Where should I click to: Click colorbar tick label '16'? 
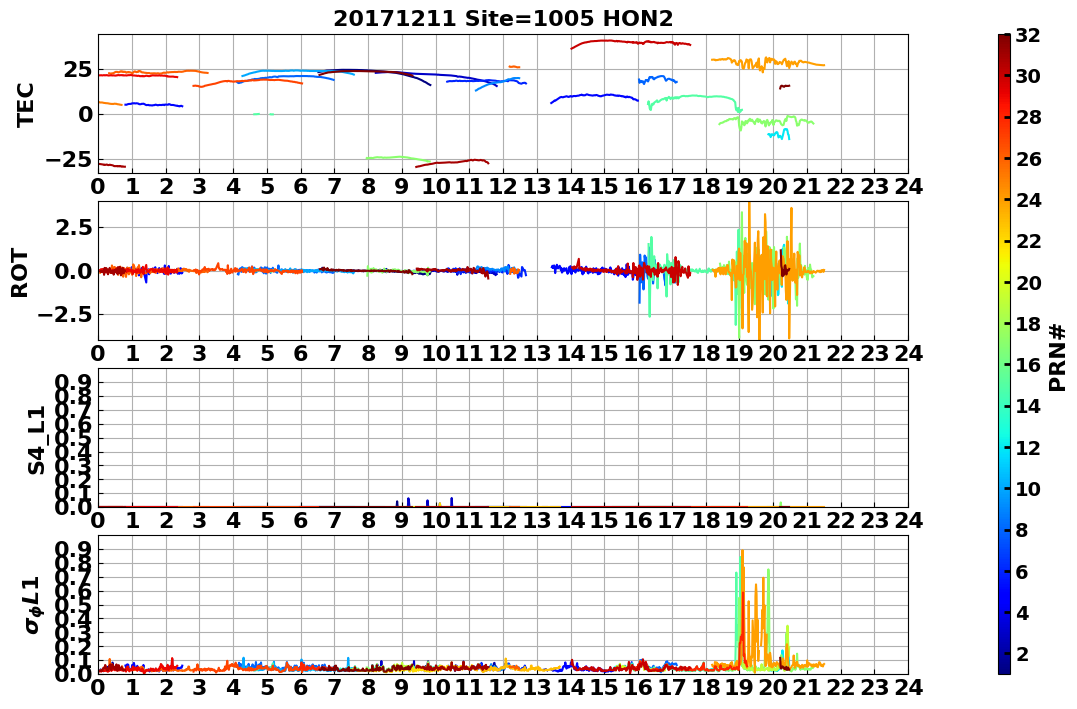point(1029,365)
